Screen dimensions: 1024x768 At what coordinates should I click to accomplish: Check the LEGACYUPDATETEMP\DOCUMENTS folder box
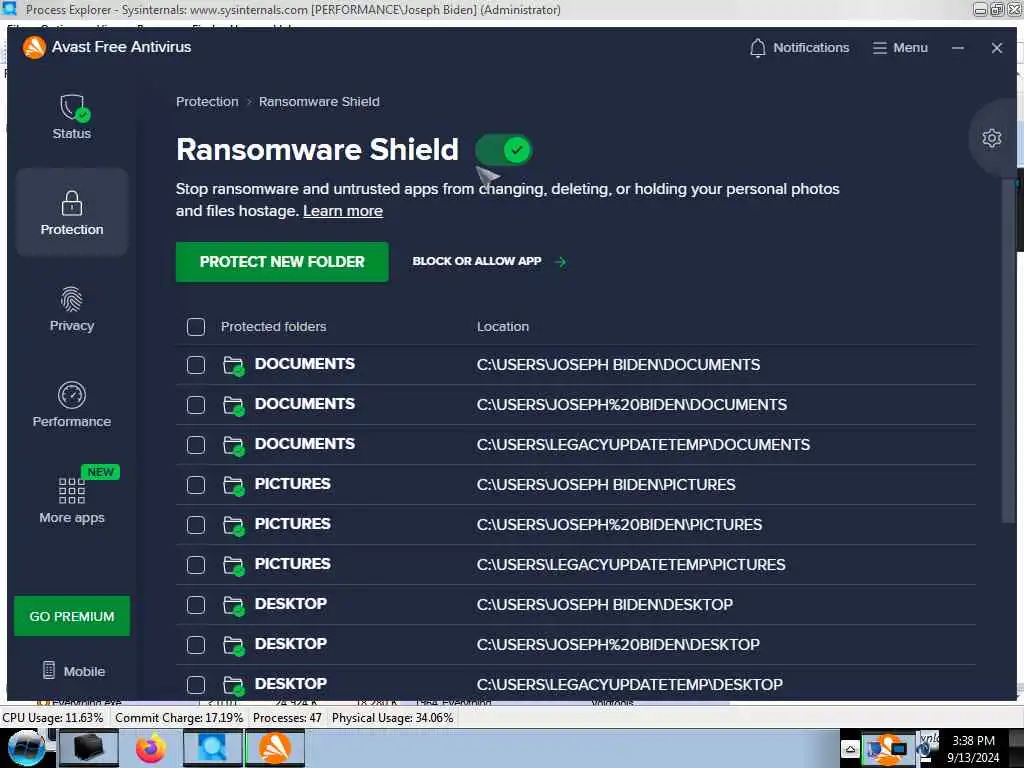tap(196, 445)
